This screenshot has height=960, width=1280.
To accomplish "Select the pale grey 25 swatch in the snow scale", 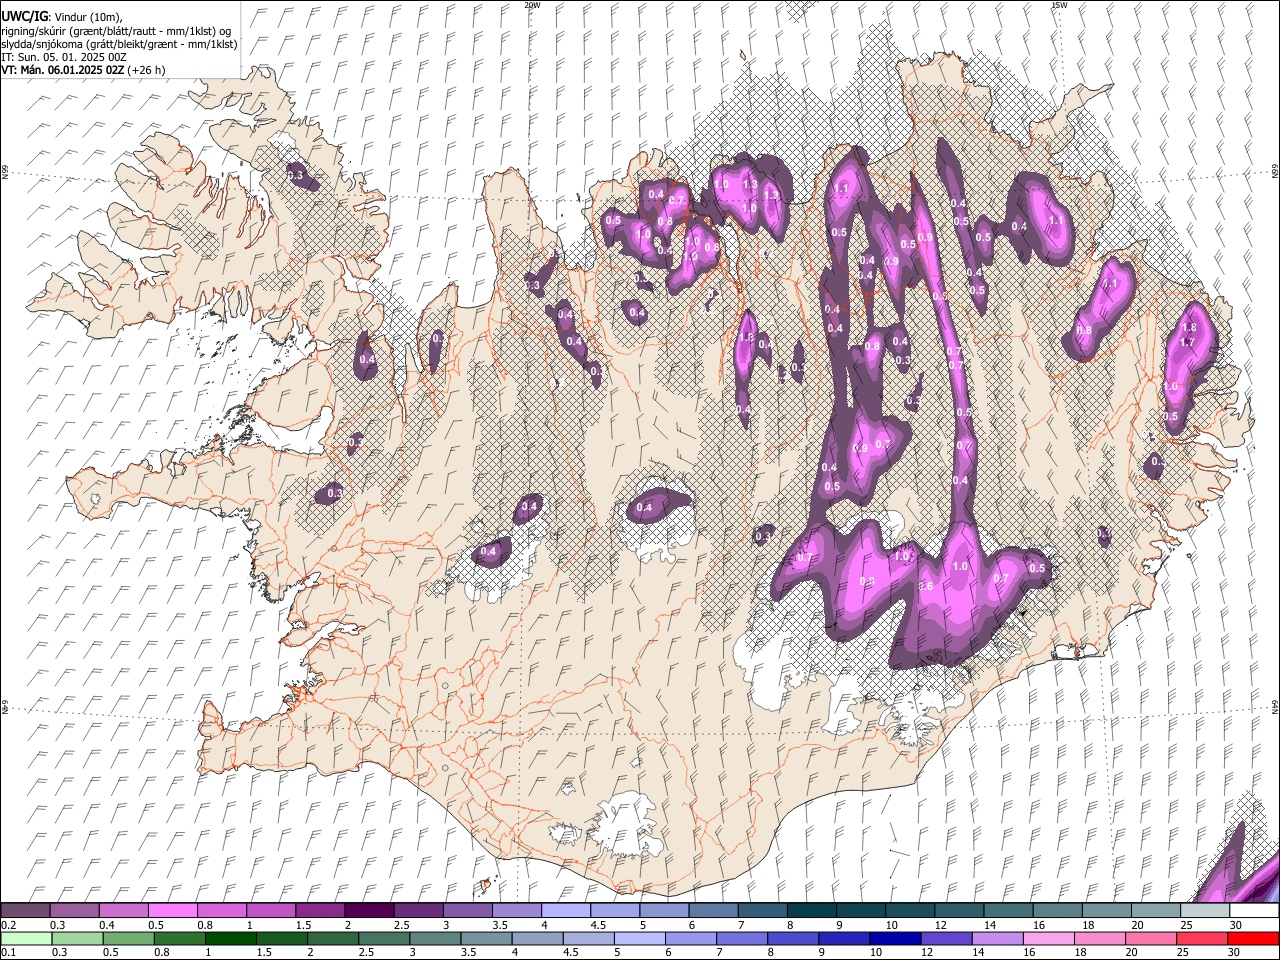I will (x=1204, y=911).
